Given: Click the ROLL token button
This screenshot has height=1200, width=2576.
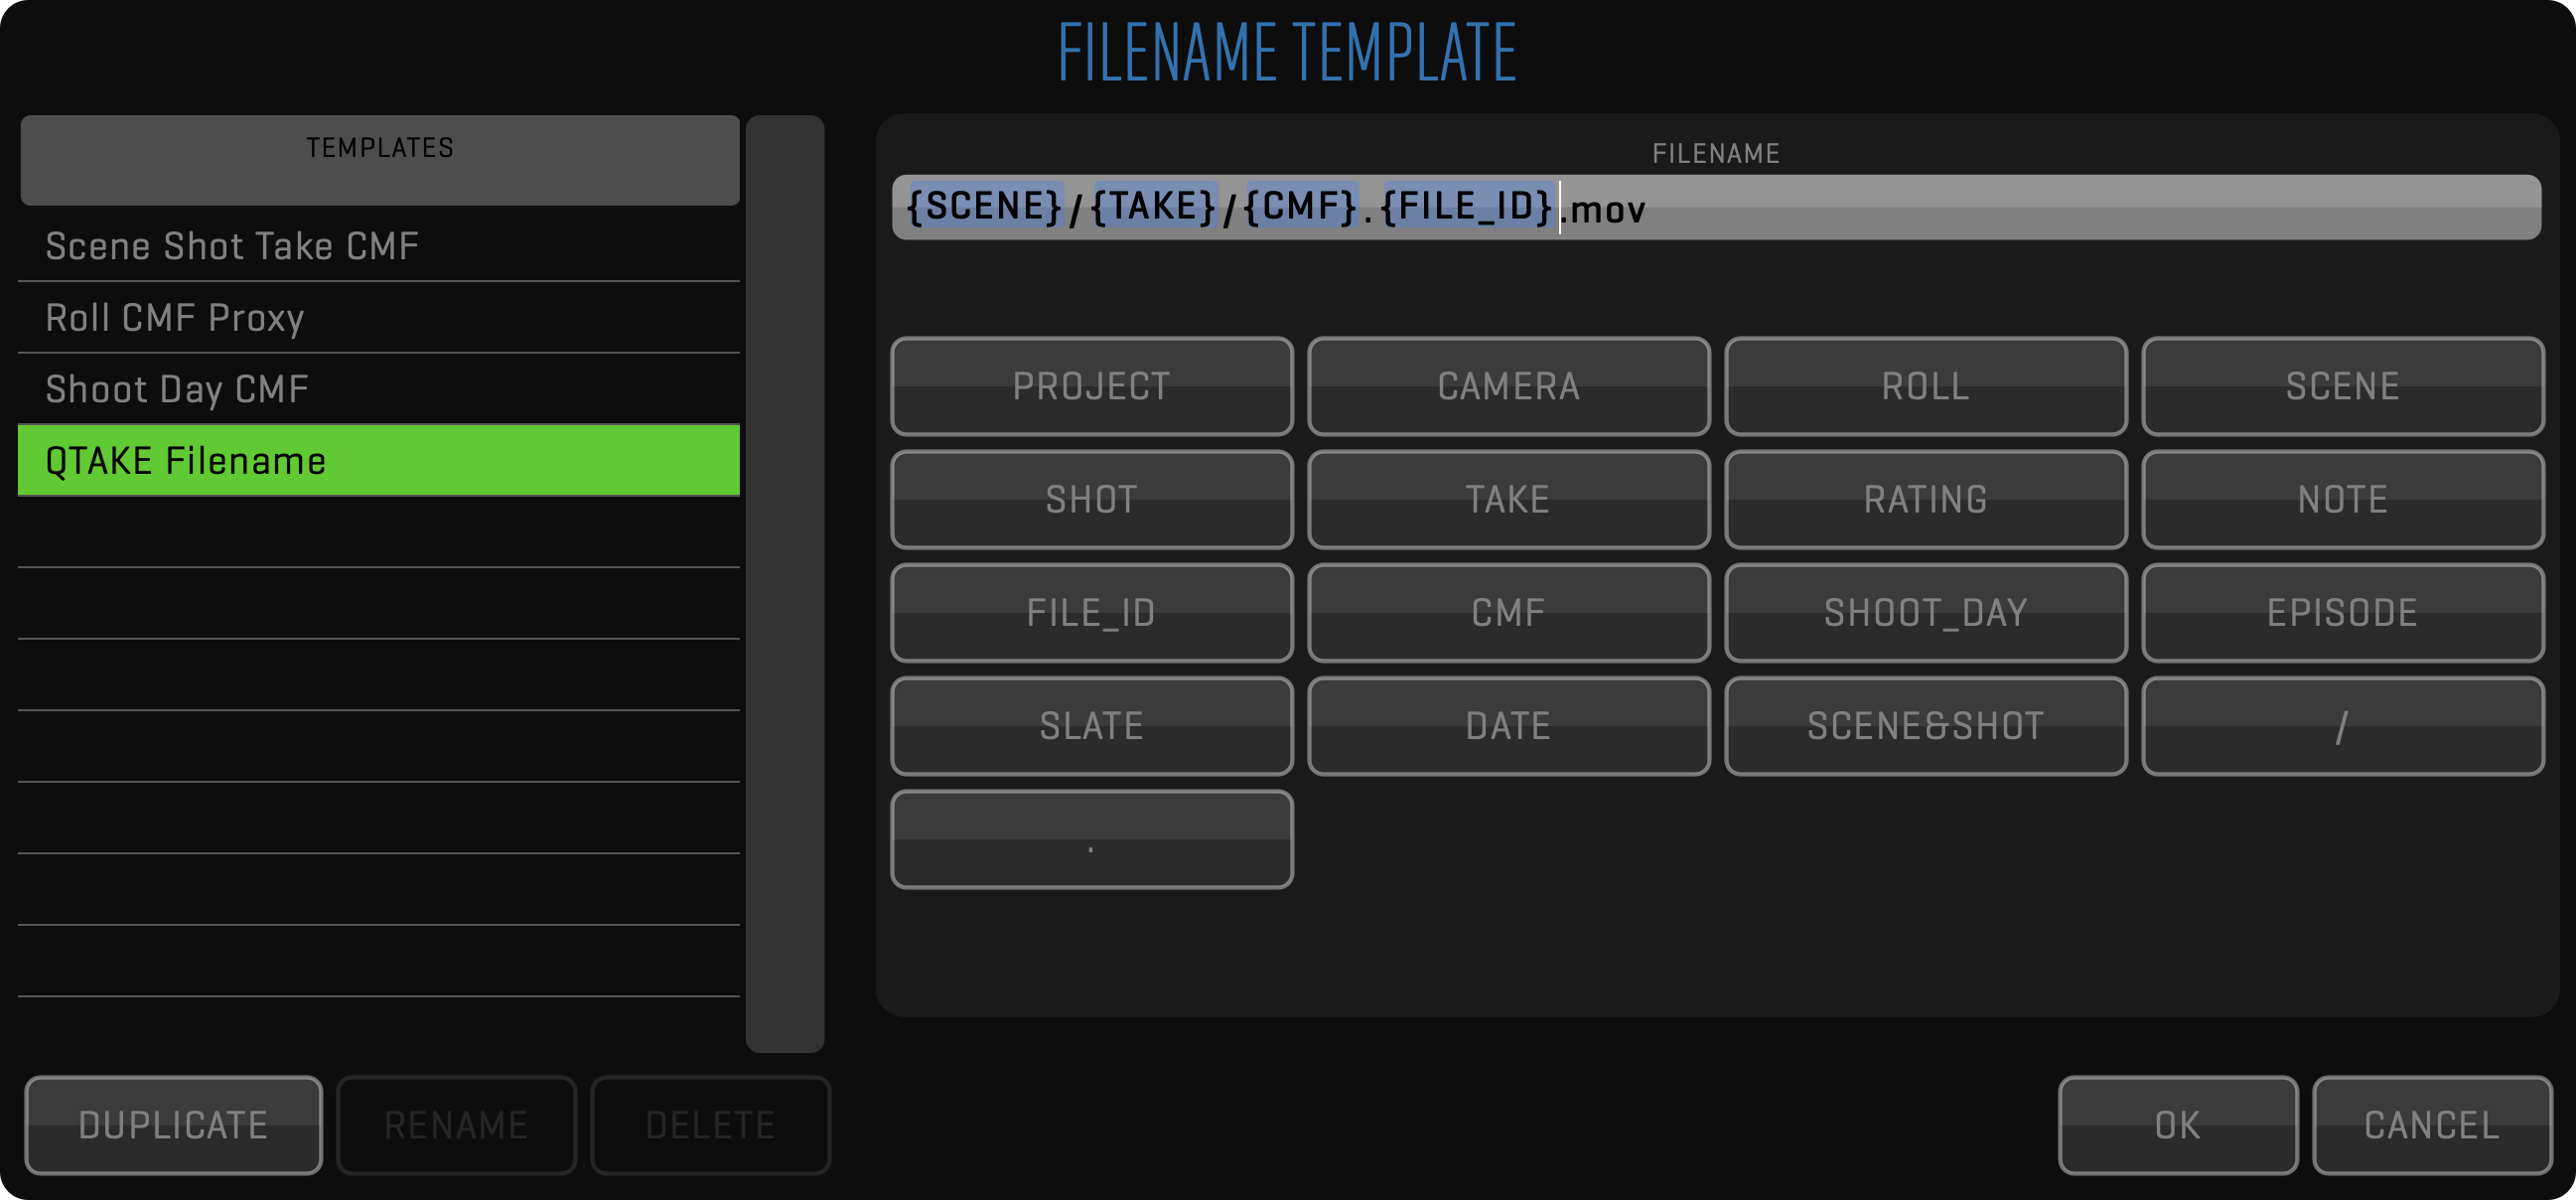Looking at the screenshot, I should tap(1925, 386).
